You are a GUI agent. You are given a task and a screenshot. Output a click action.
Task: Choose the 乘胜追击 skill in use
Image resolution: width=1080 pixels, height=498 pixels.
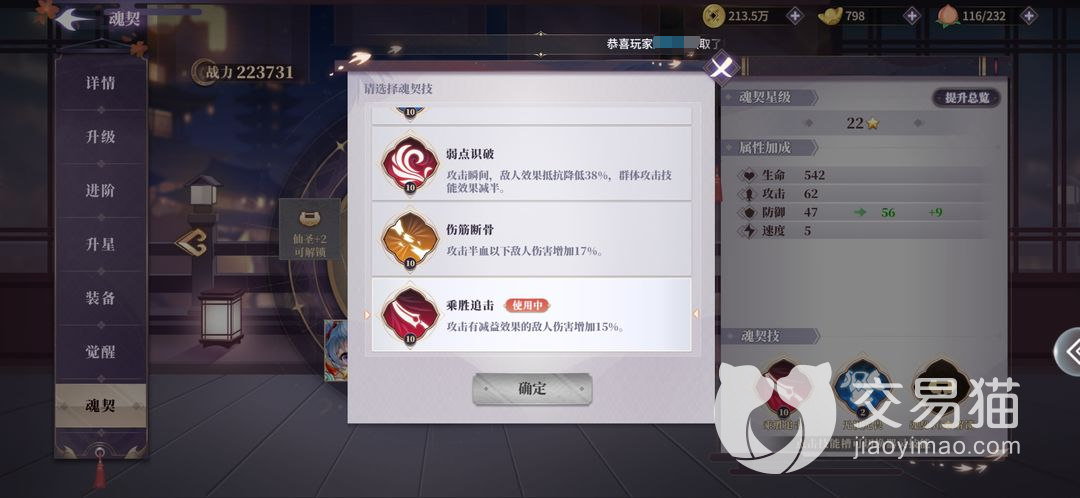point(531,315)
